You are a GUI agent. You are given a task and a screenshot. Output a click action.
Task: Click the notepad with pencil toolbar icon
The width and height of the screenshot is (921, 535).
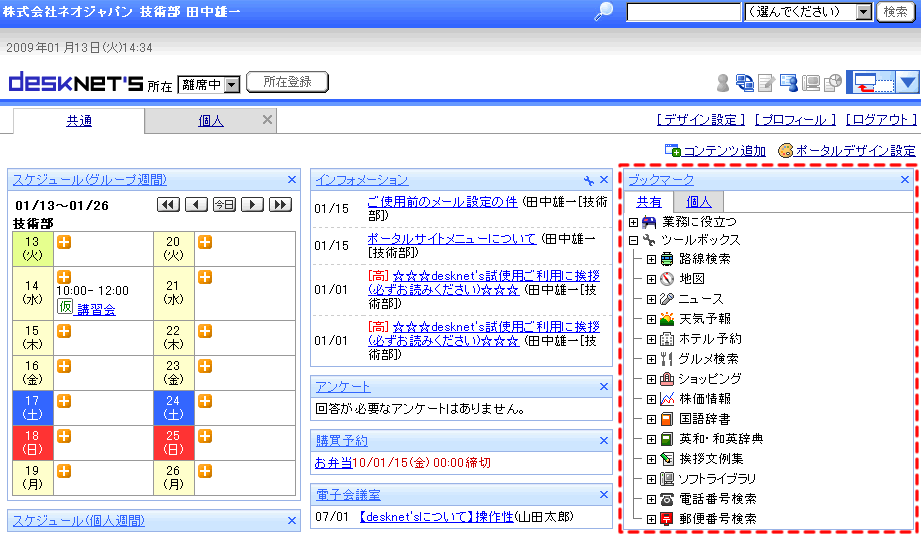[766, 83]
